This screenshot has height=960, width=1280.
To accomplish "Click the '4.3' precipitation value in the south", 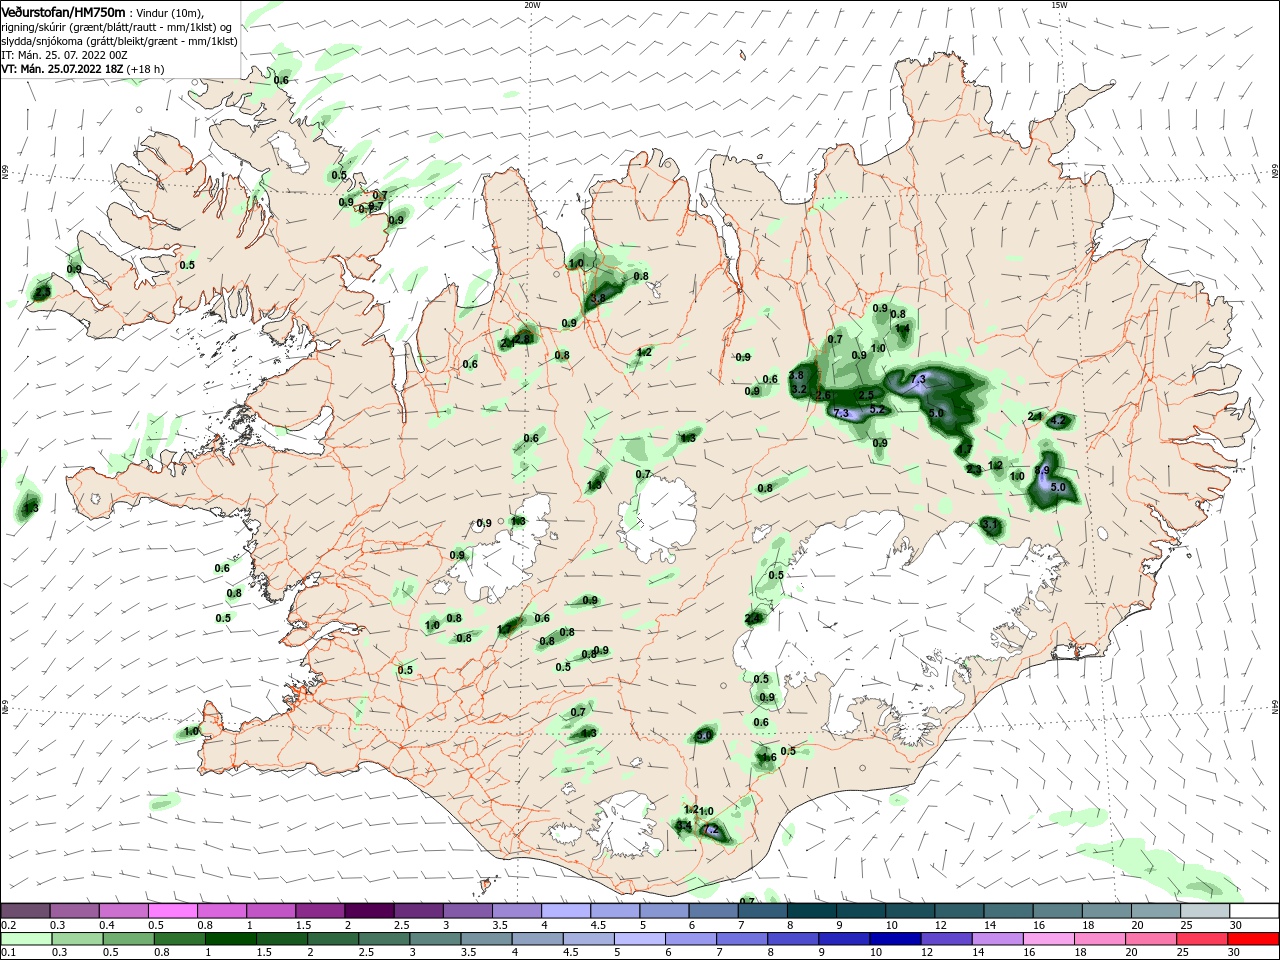I will point(588,733).
